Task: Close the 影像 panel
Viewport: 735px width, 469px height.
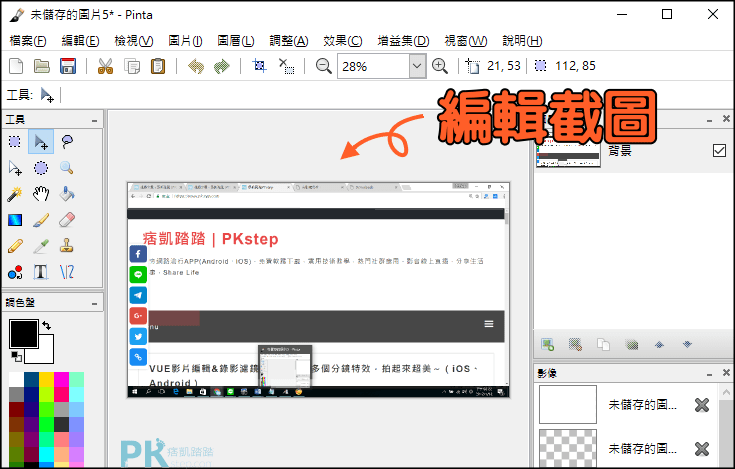Action: point(726,372)
